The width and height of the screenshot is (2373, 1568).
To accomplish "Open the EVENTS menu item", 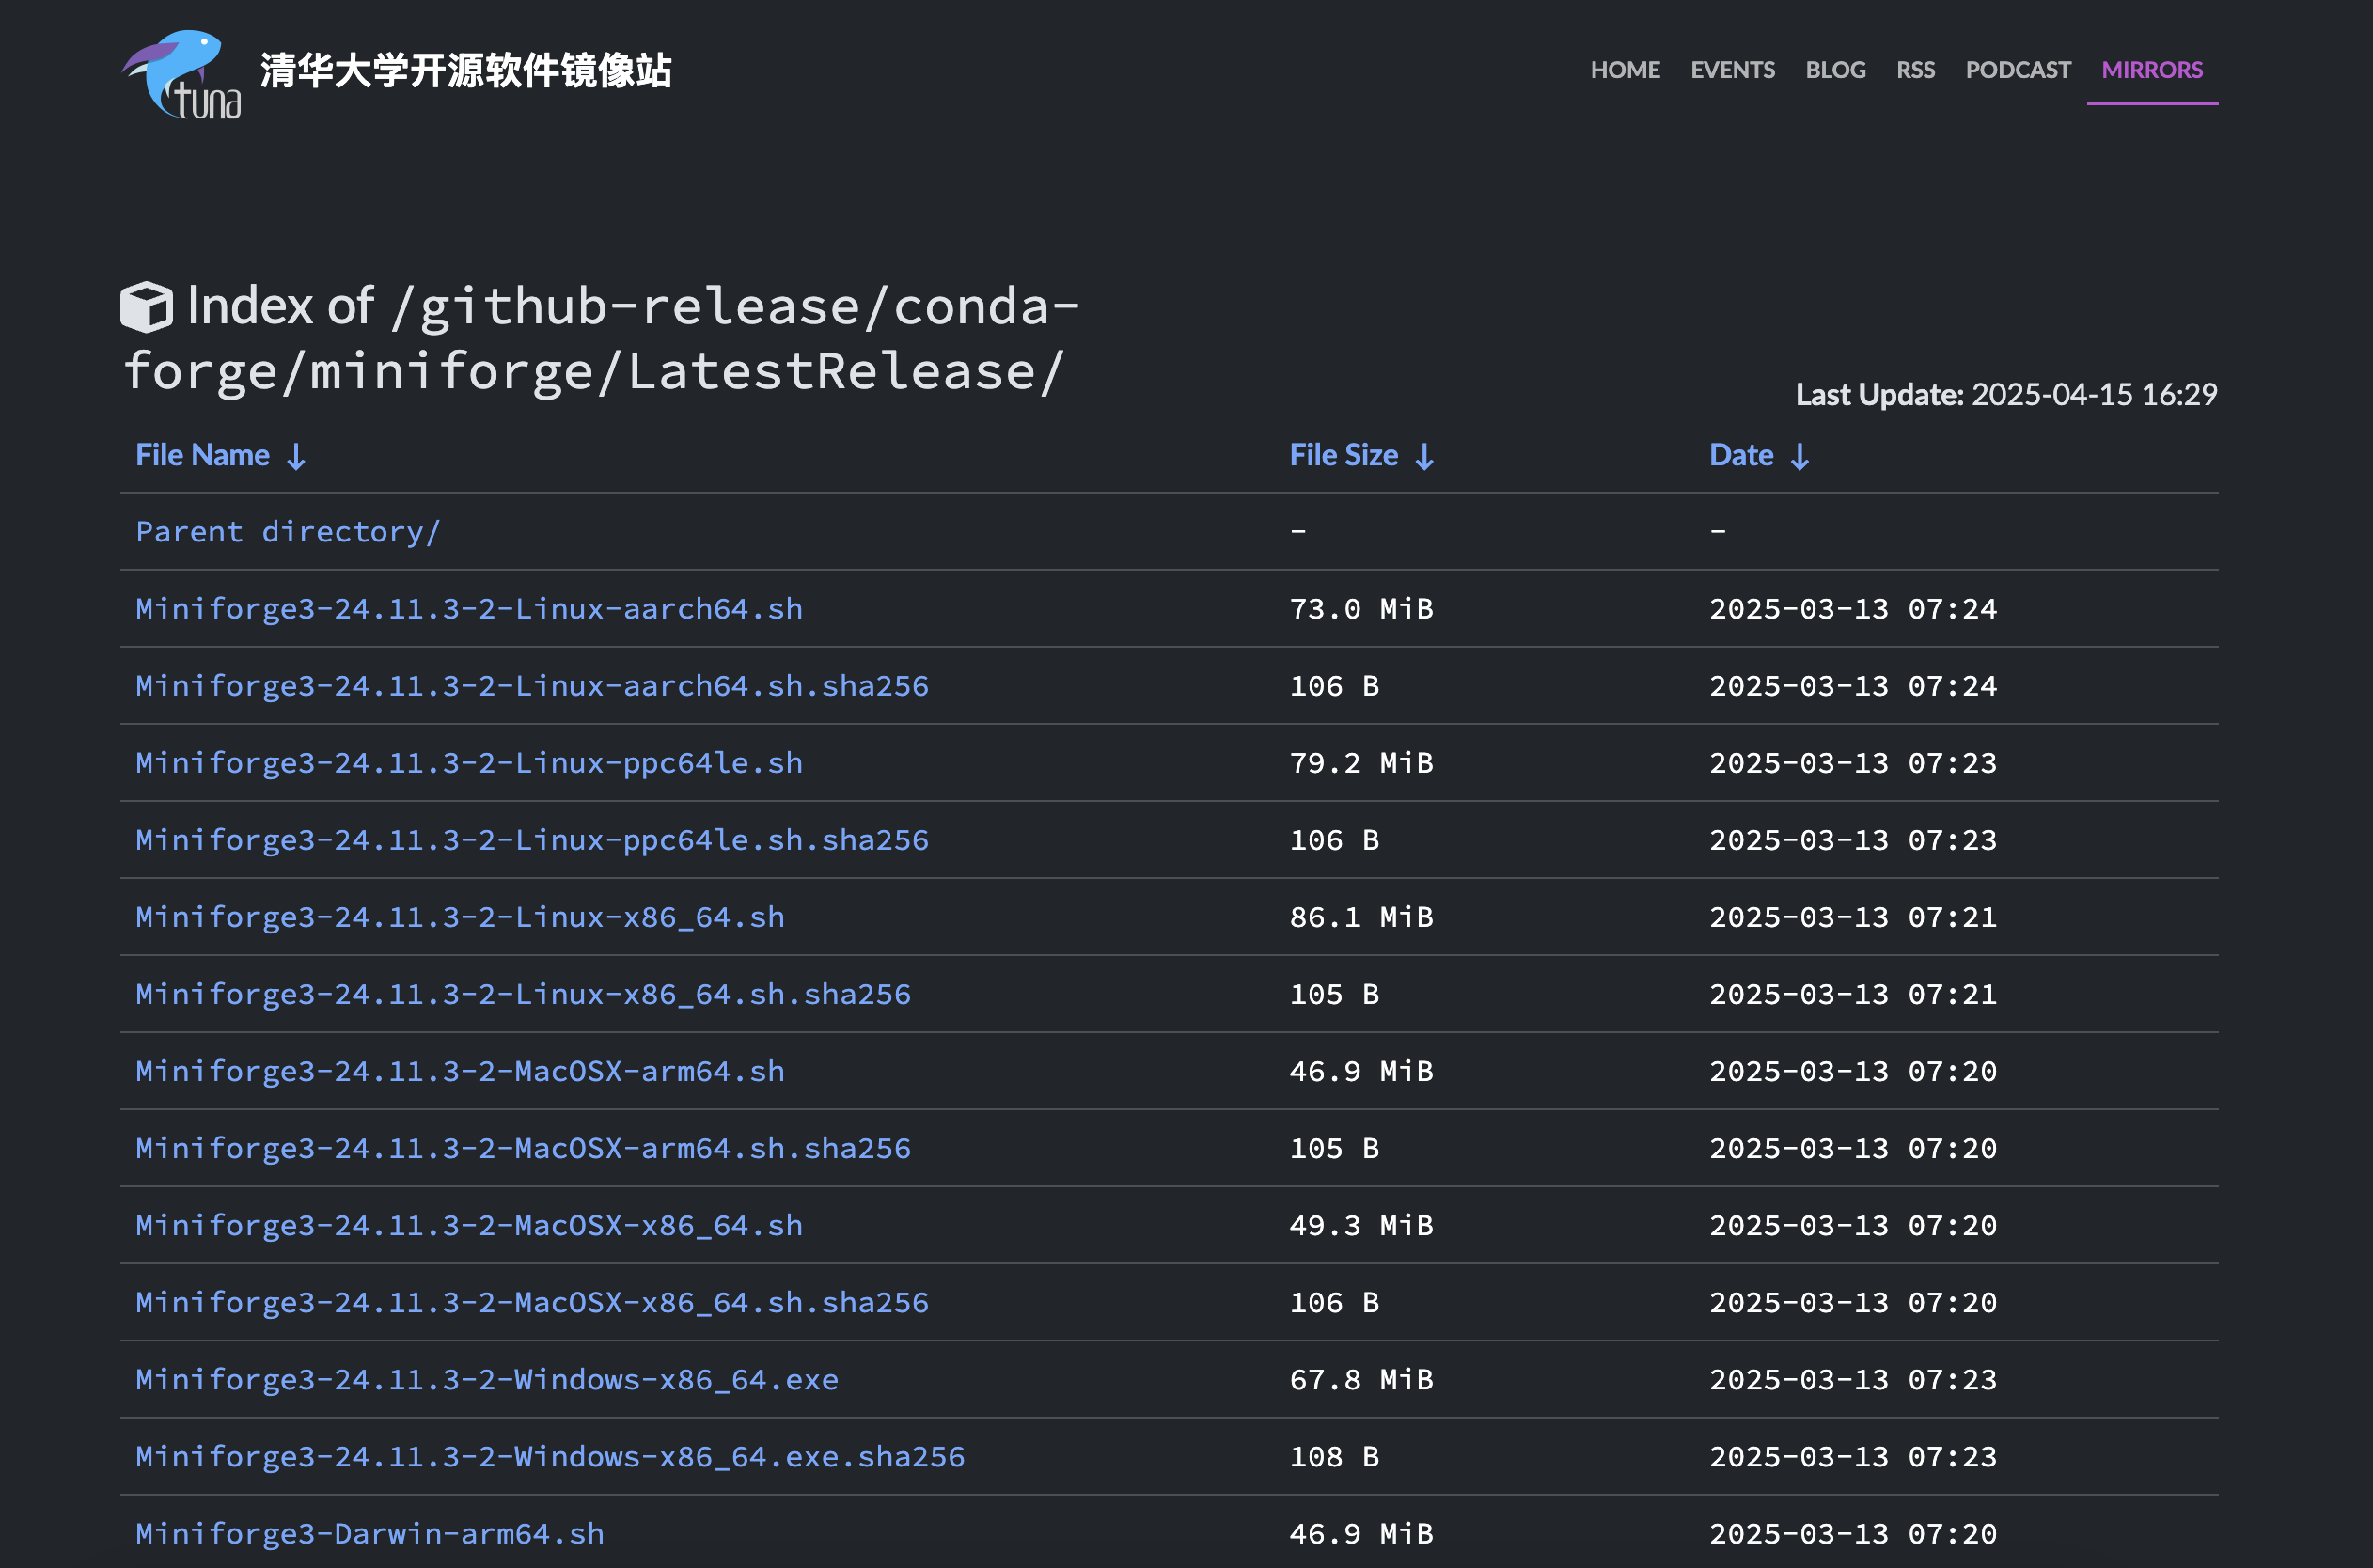I will 1732,70.
